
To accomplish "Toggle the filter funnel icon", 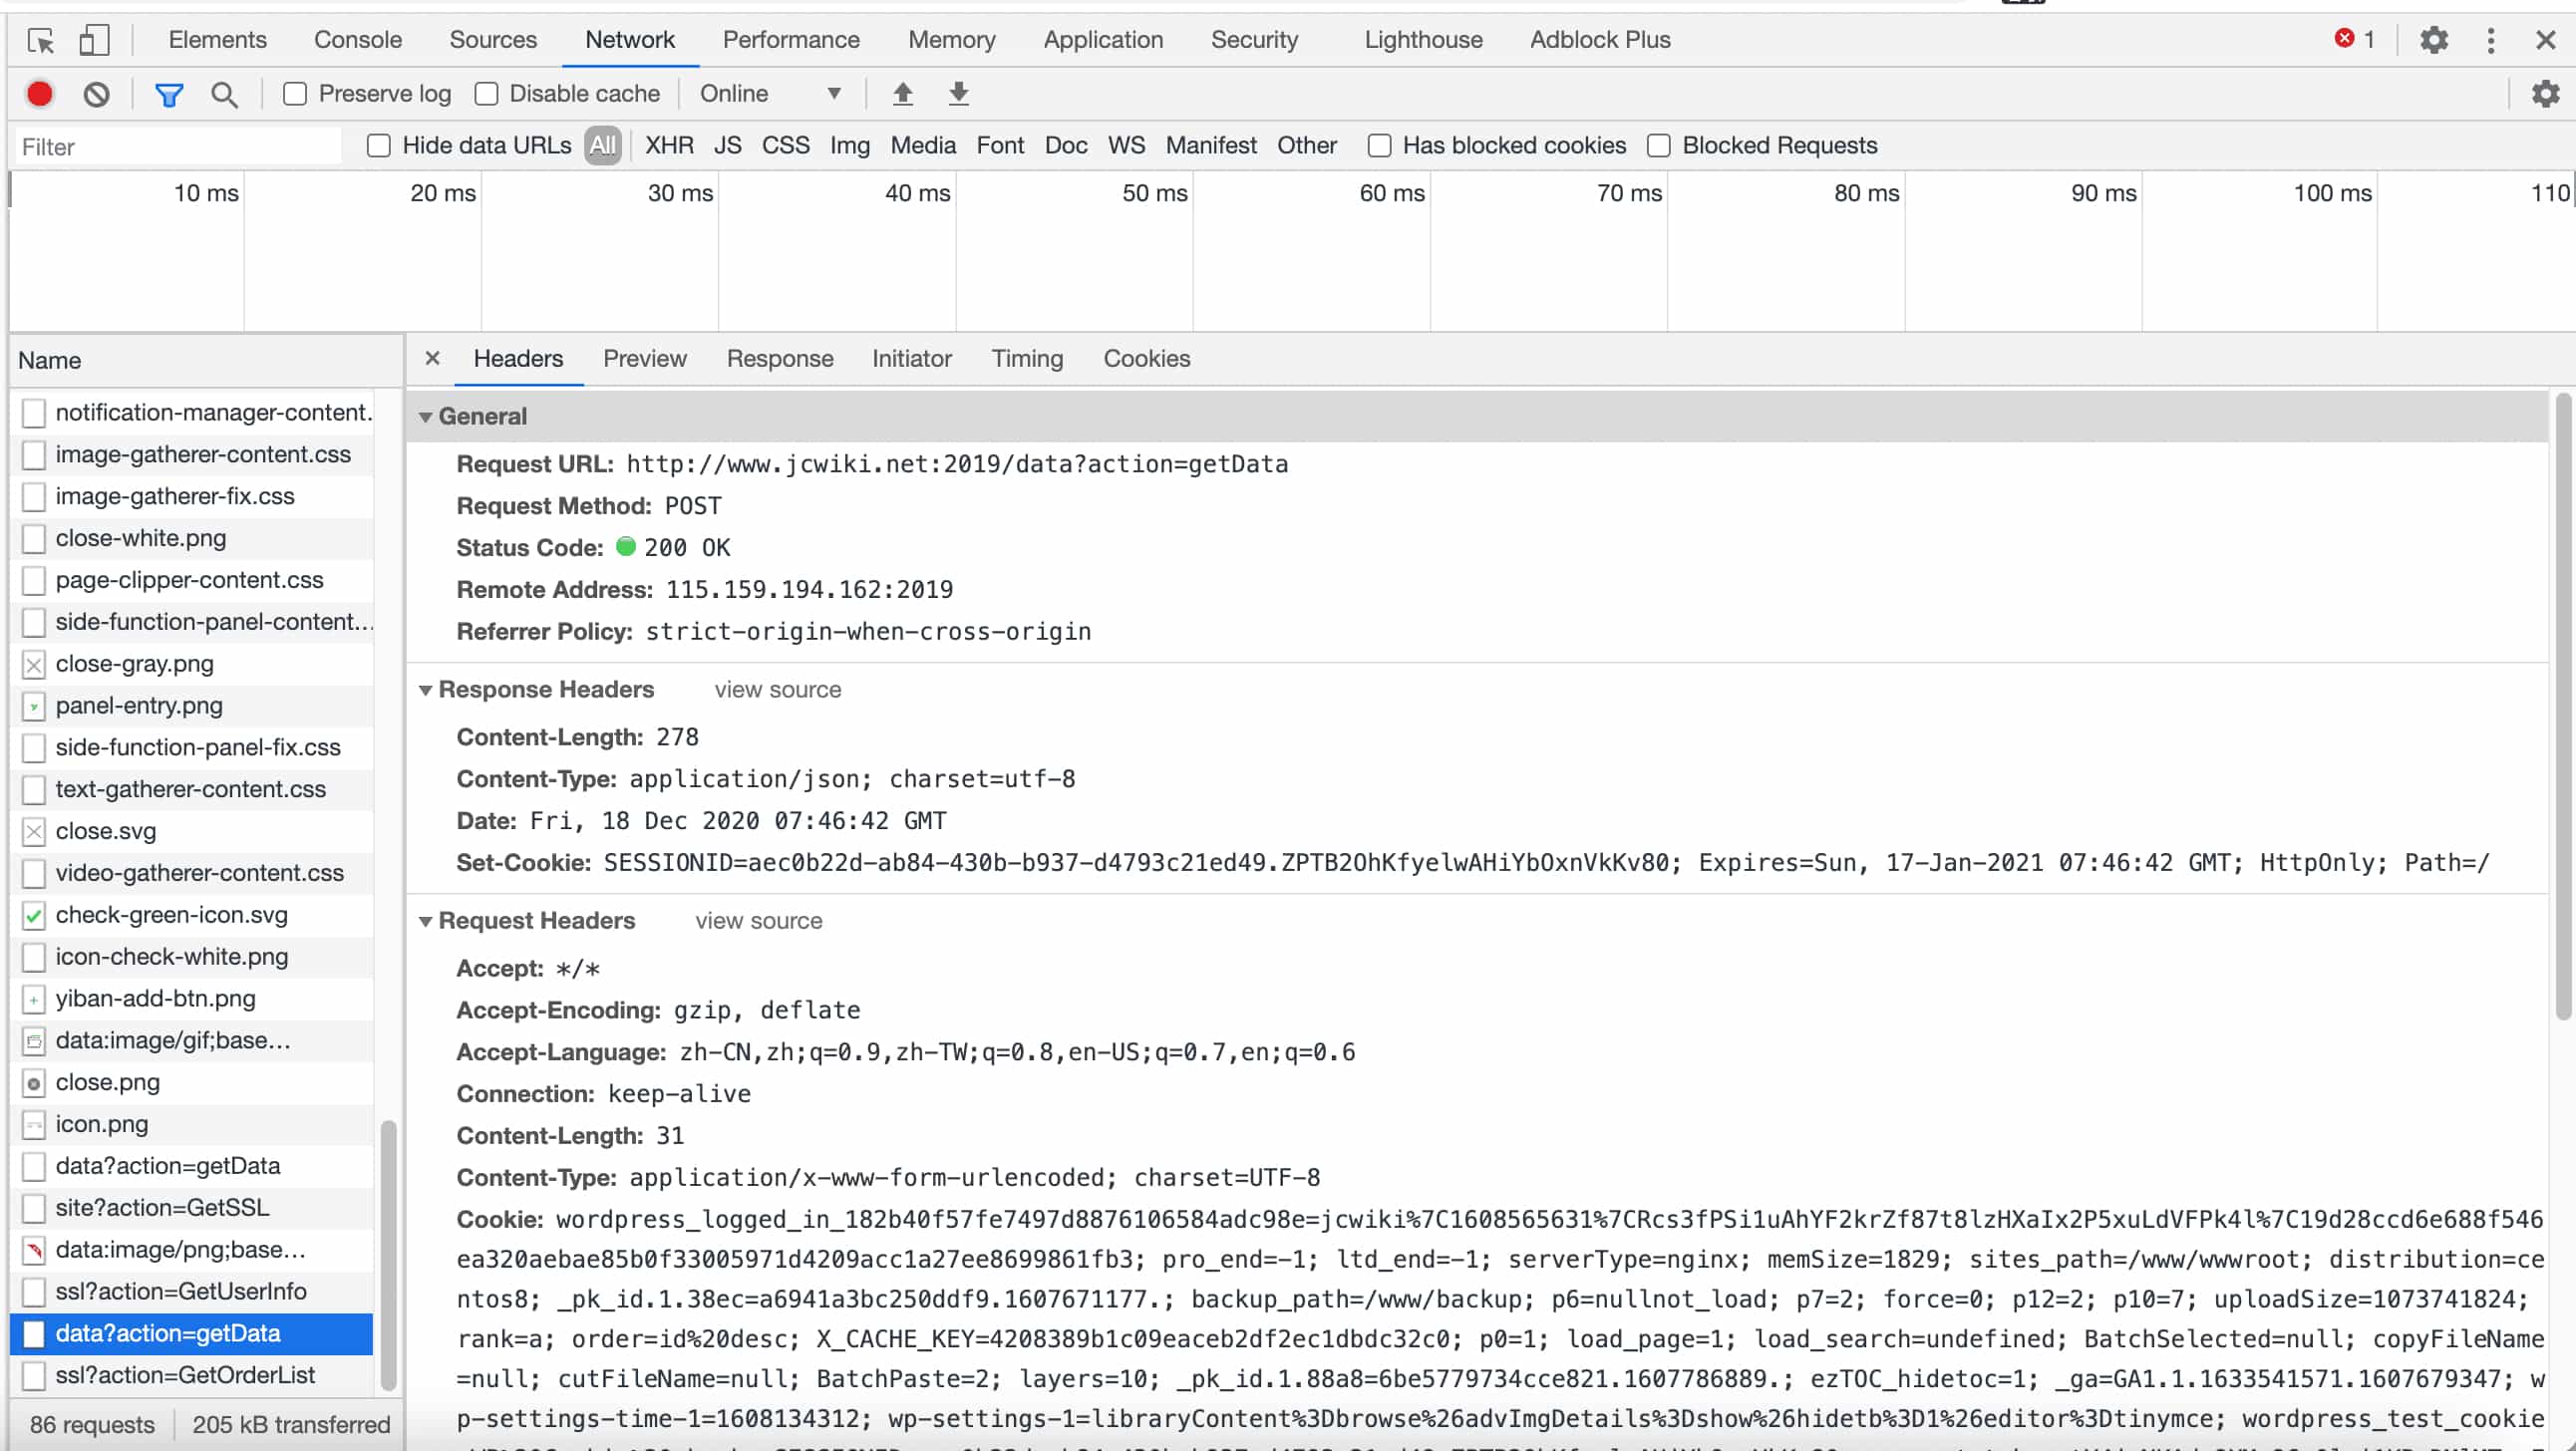I will point(169,95).
